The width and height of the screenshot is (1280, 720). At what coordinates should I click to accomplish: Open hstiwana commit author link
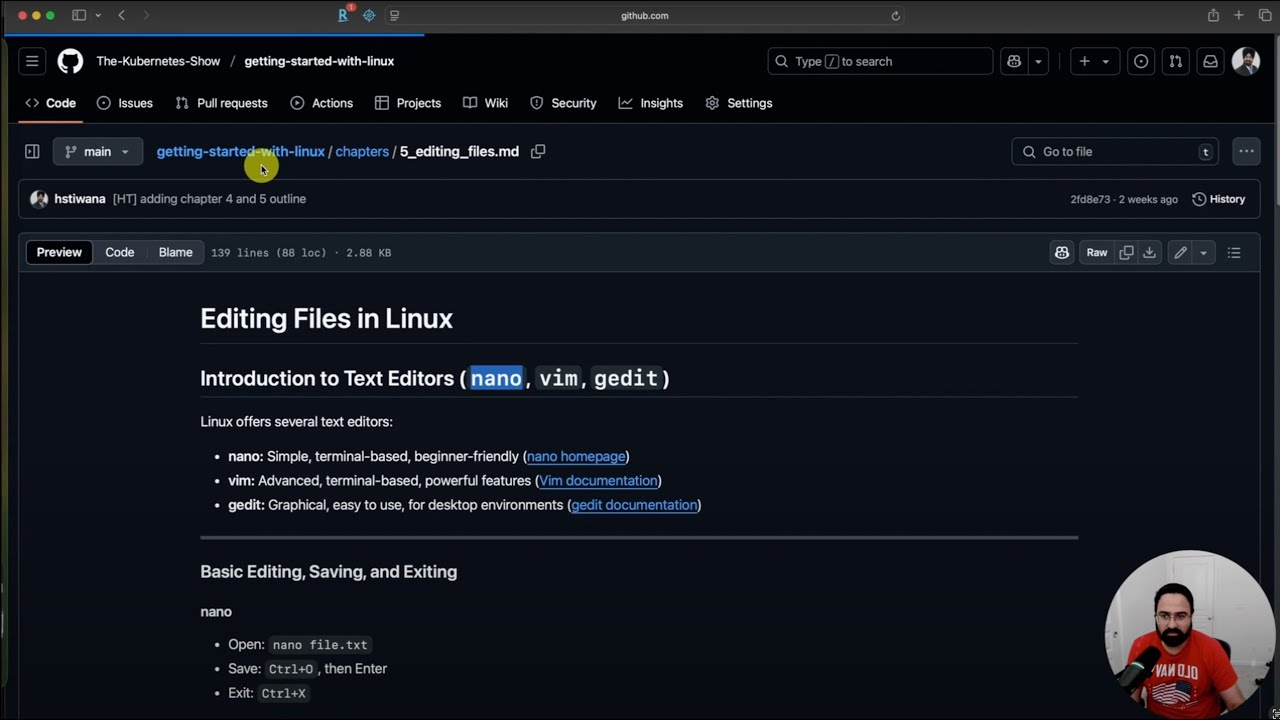pyautogui.click(x=80, y=199)
